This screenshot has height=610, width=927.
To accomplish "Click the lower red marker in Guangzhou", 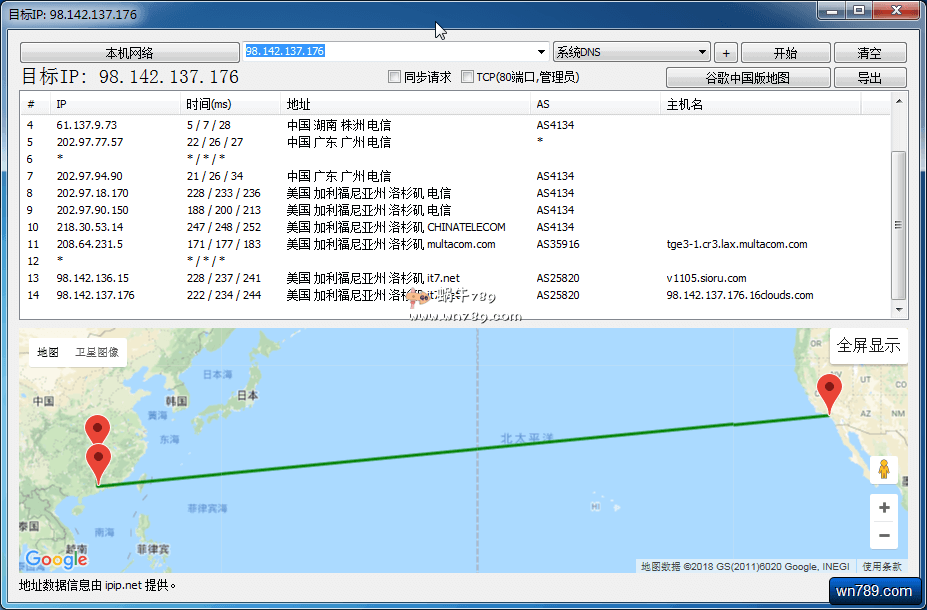I will (x=98, y=463).
